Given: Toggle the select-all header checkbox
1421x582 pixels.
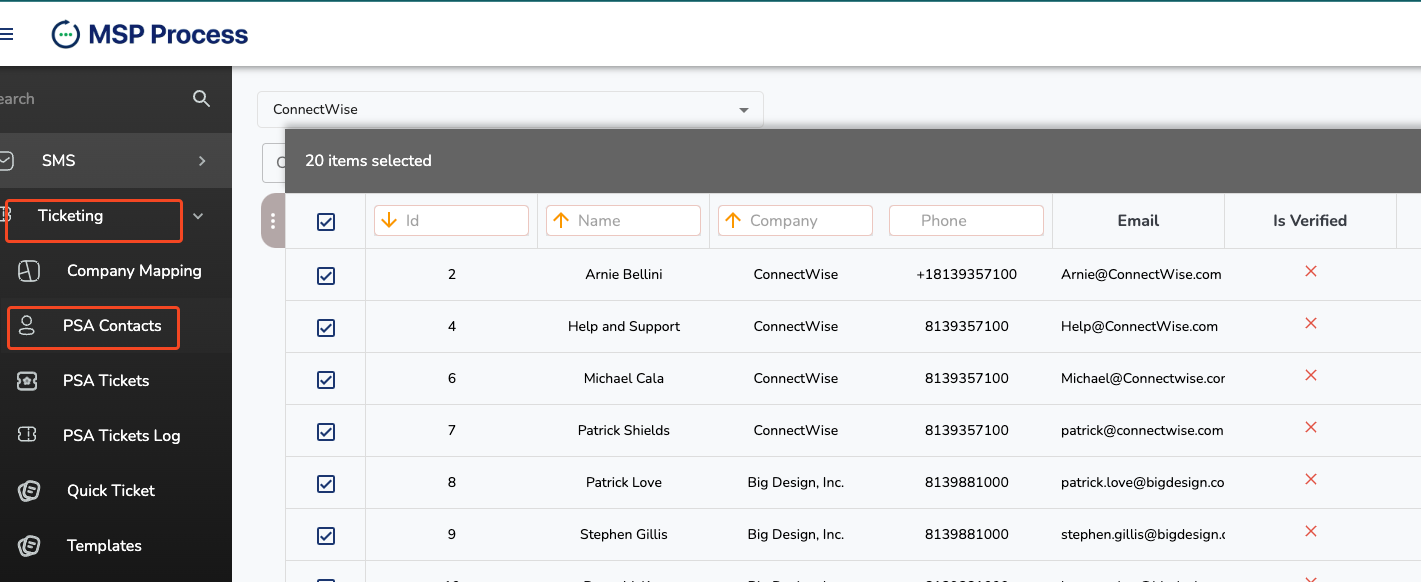Looking at the screenshot, I should pos(326,222).
